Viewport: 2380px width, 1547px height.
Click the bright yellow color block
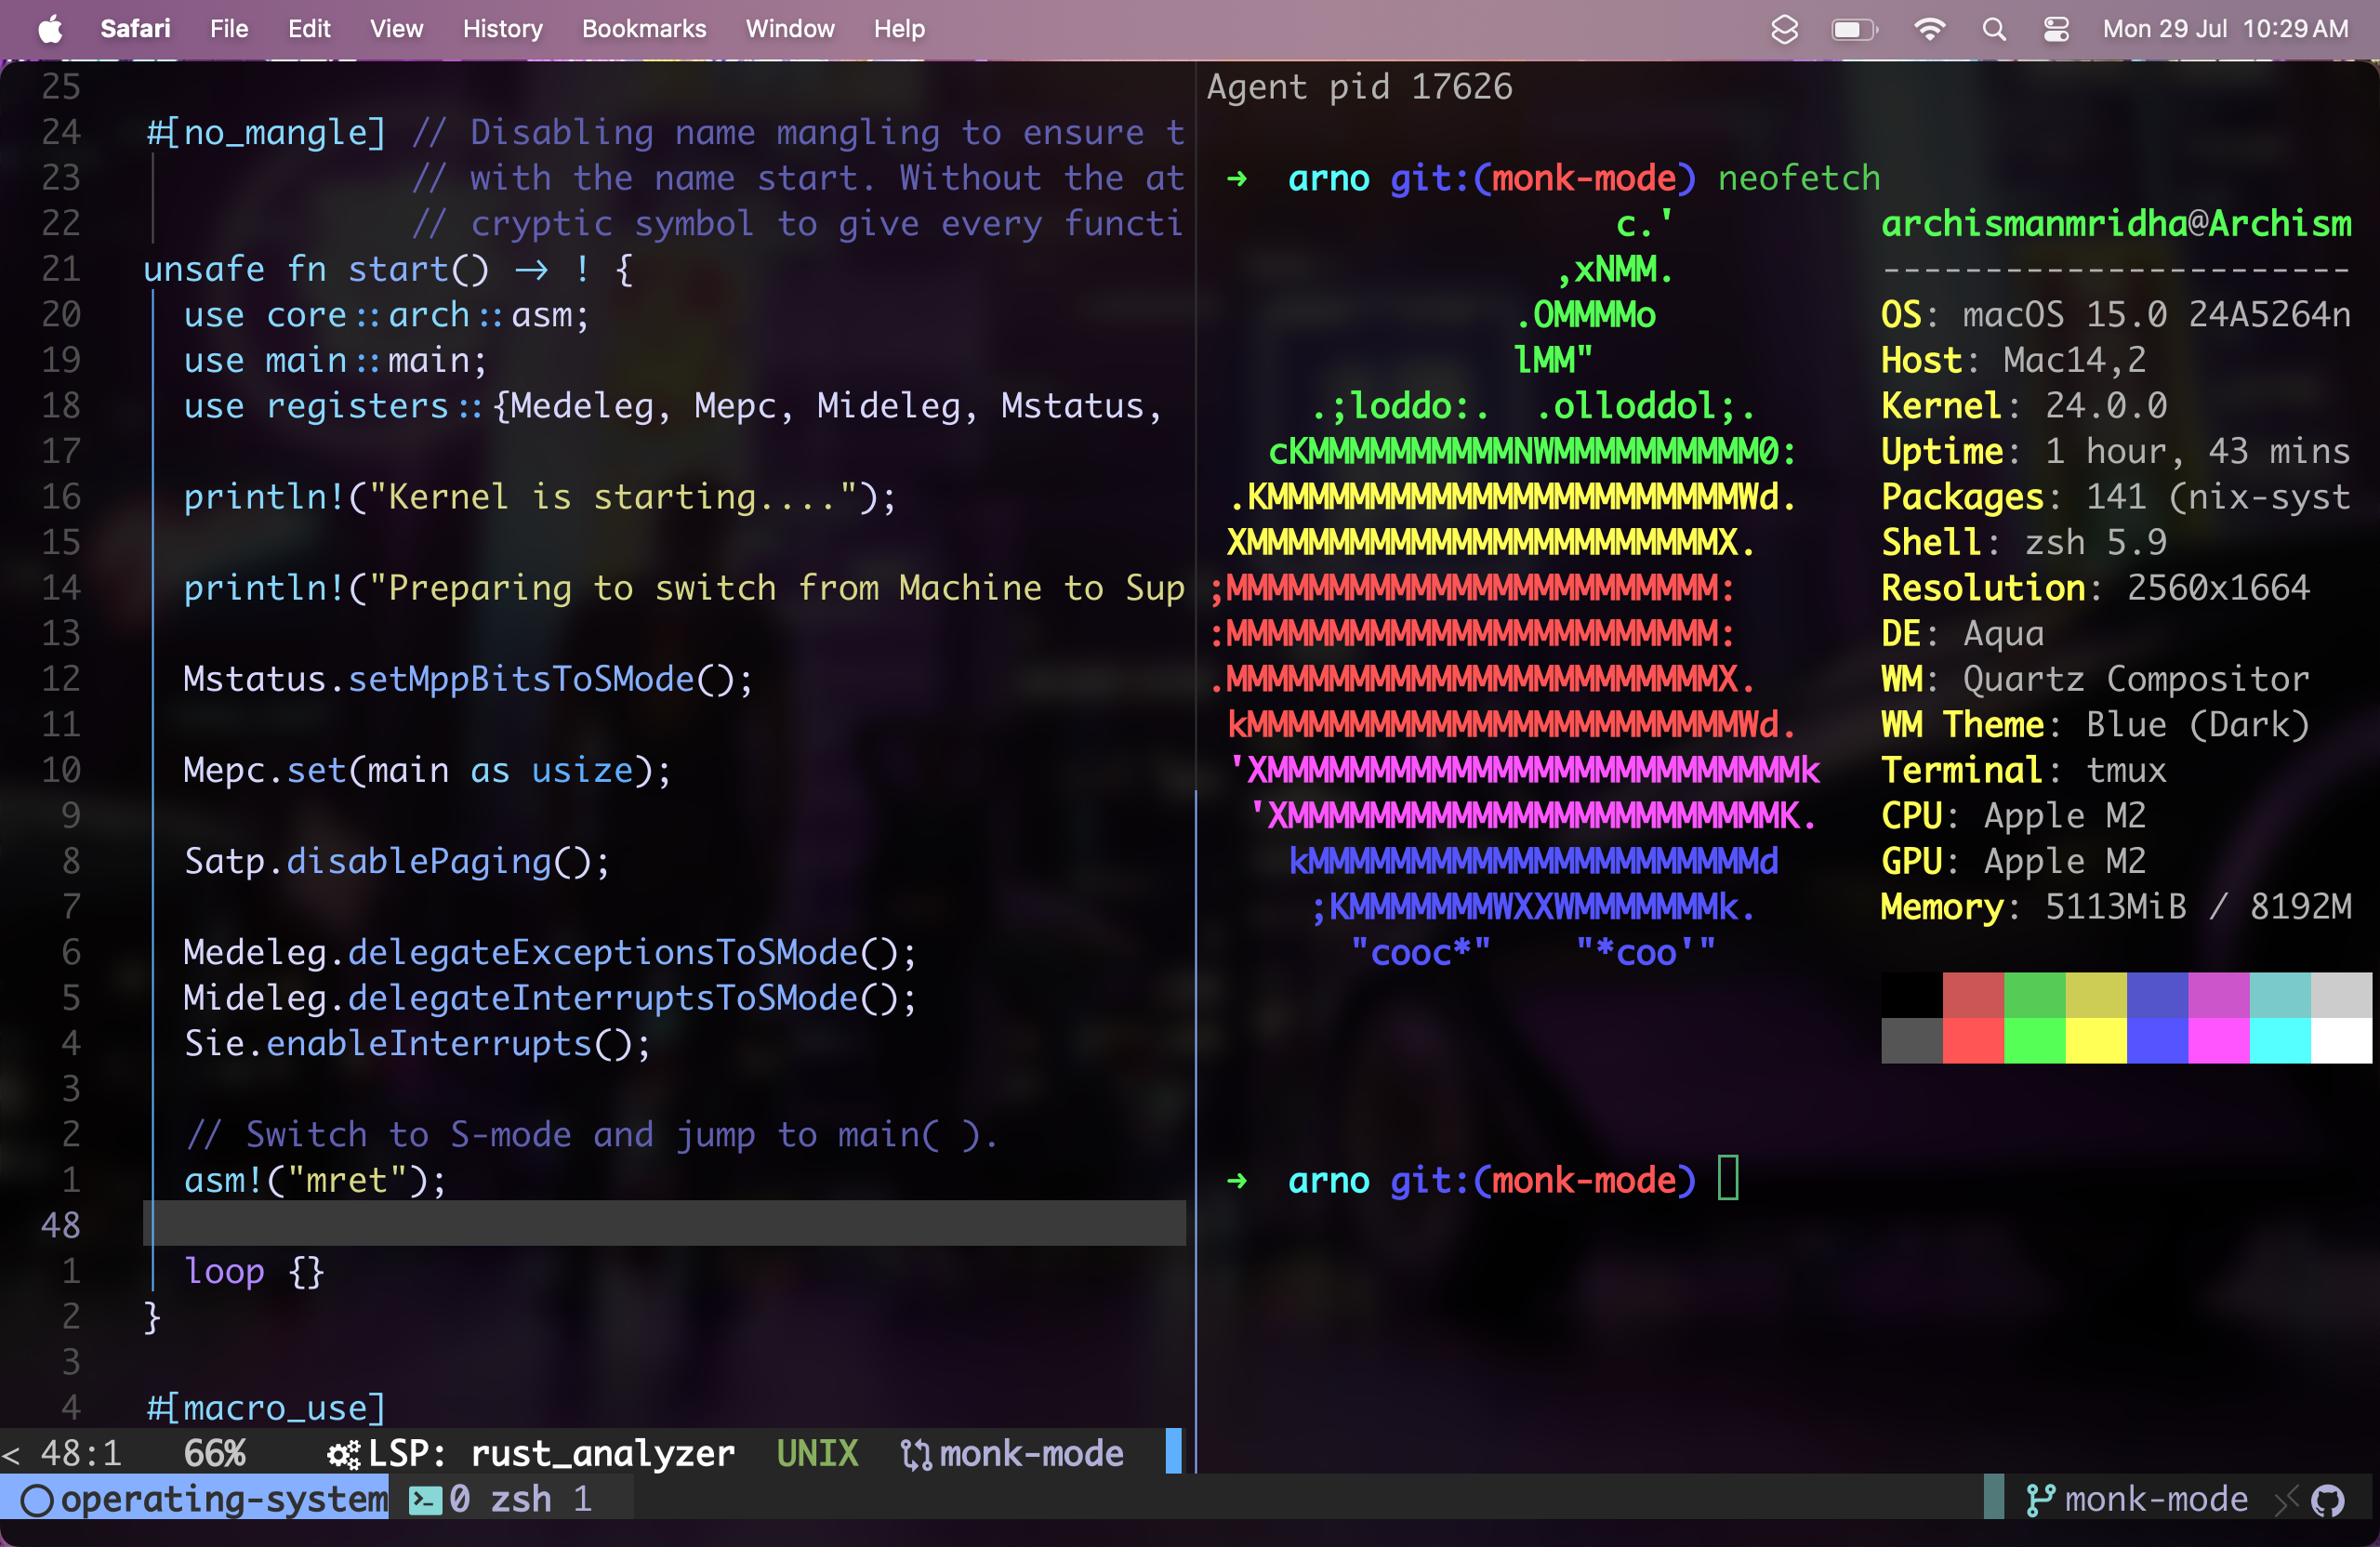[2096, 1040]
